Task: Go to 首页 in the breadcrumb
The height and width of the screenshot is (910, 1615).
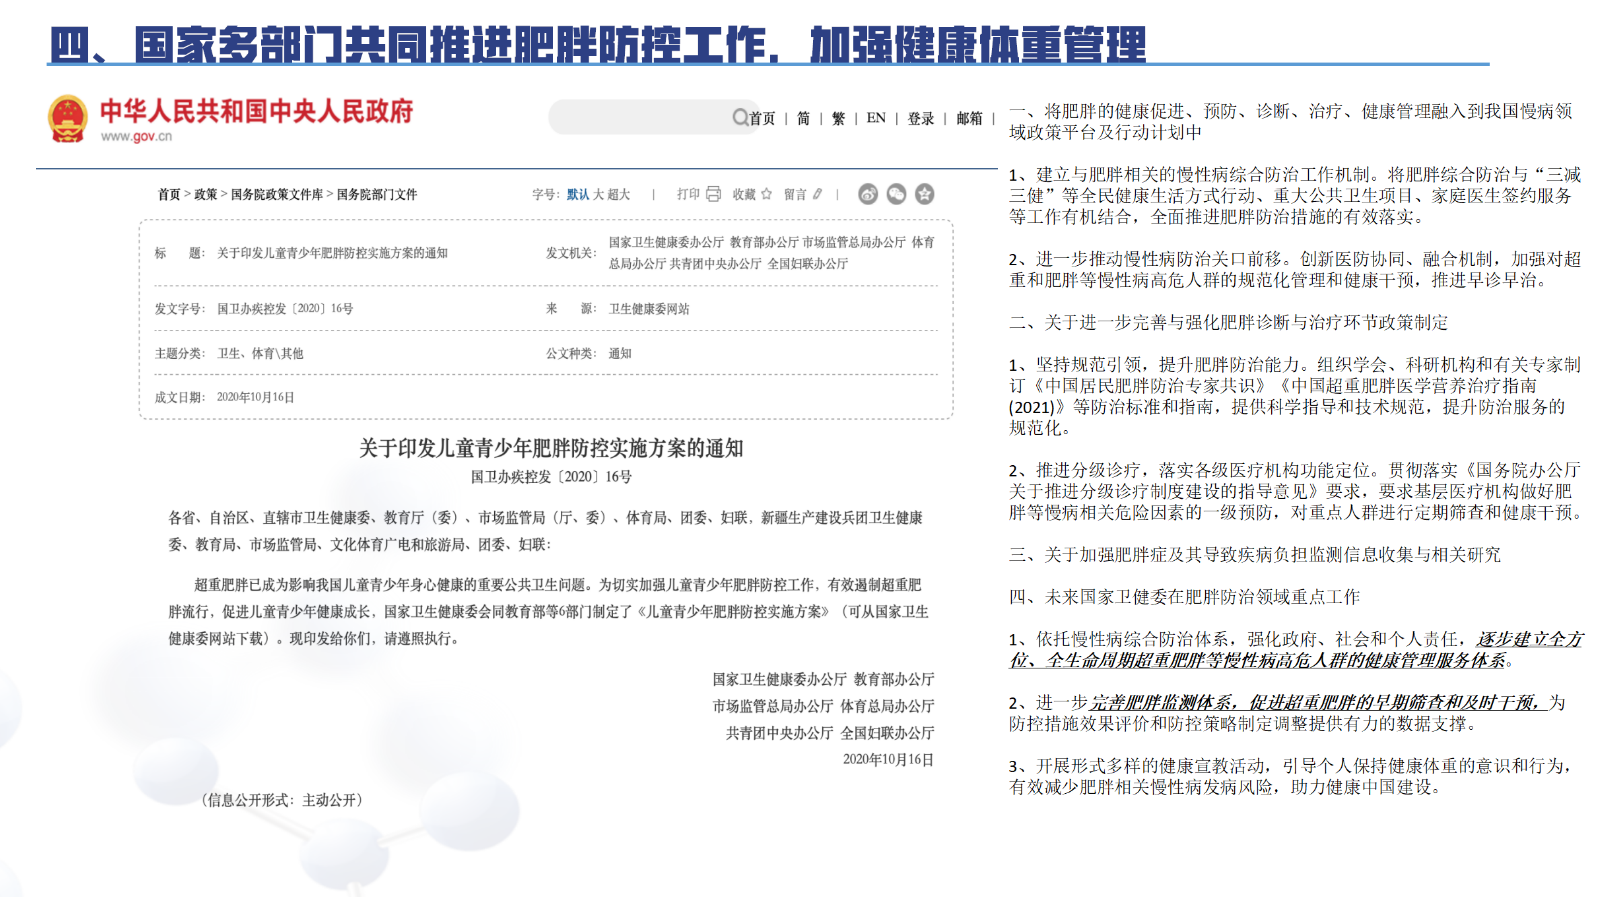Action: click(x=169, y=194)
